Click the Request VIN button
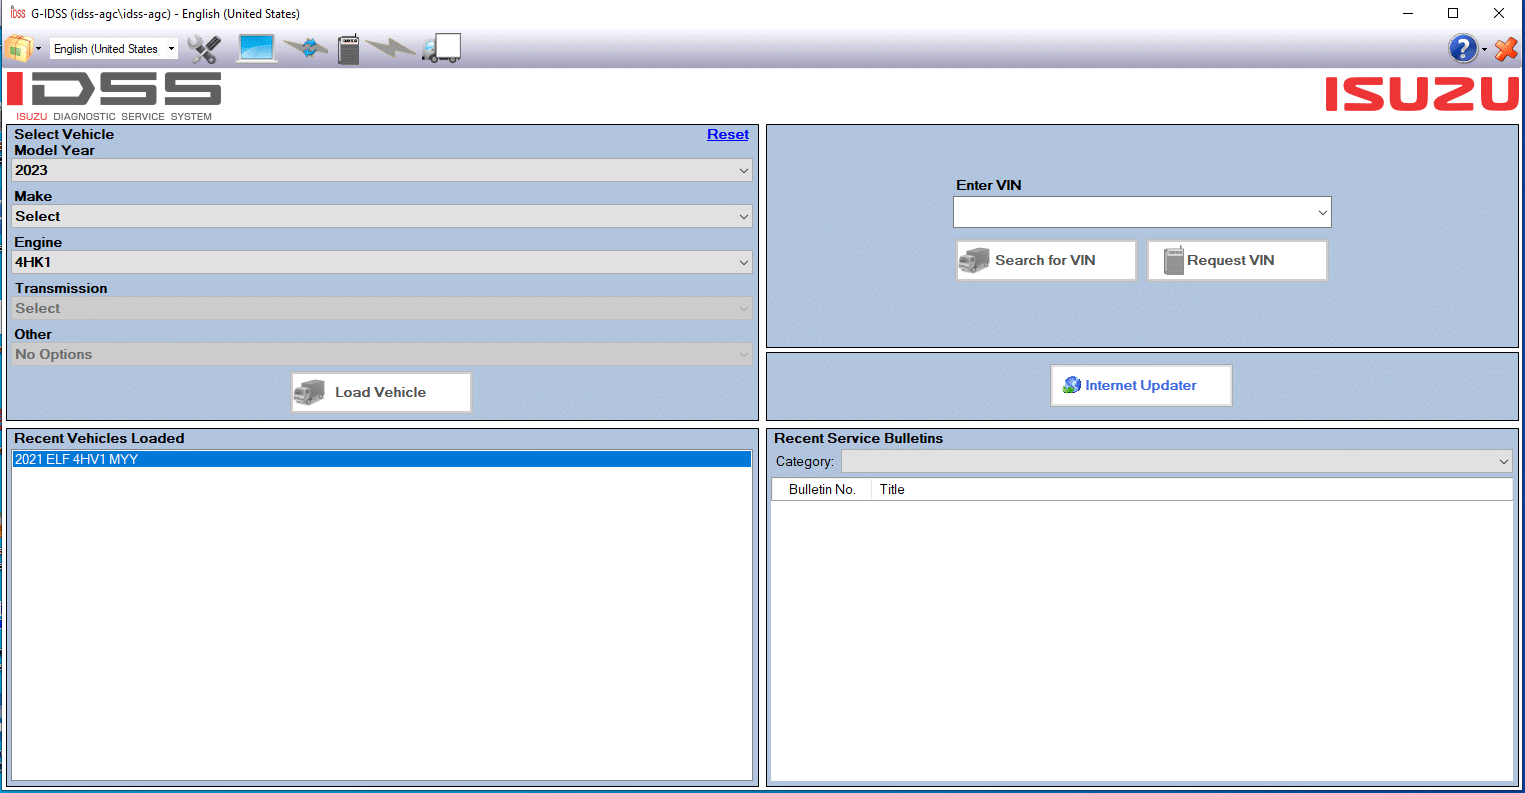This screenshot has width=1525, height=793. click(x=1236, y=260)
